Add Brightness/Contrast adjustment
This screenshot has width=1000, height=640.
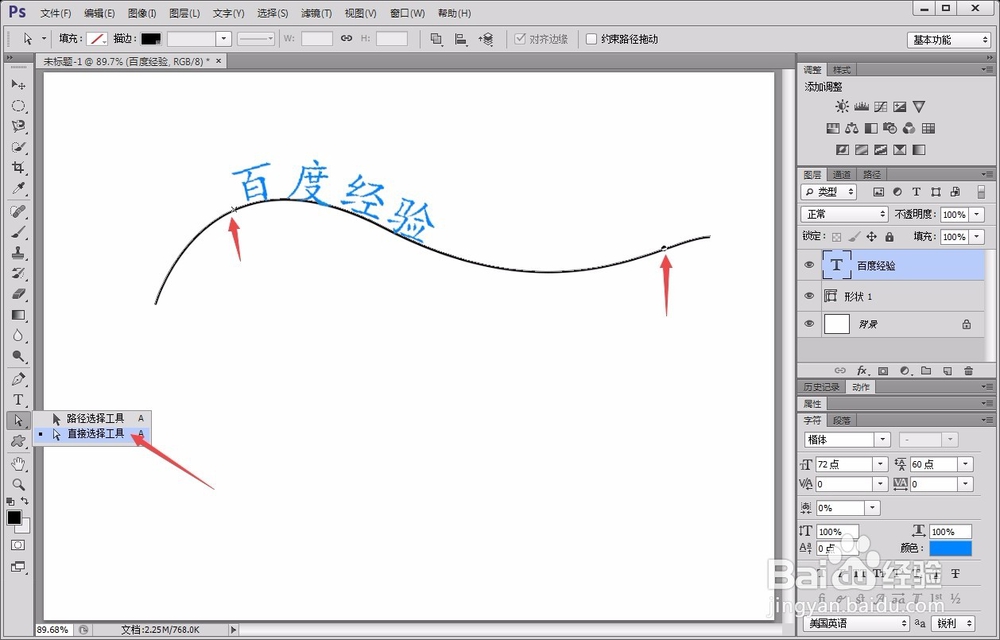tap(842, 106)
